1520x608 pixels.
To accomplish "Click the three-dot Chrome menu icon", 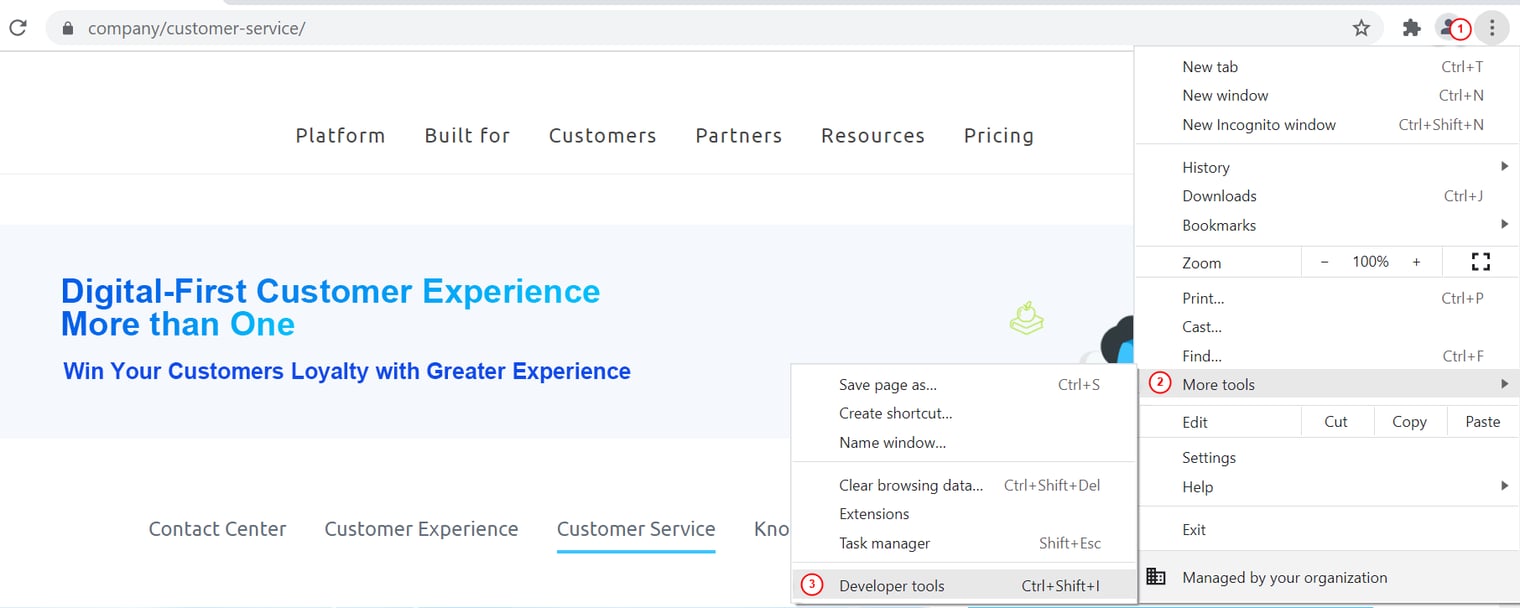I will (1491, 28).
